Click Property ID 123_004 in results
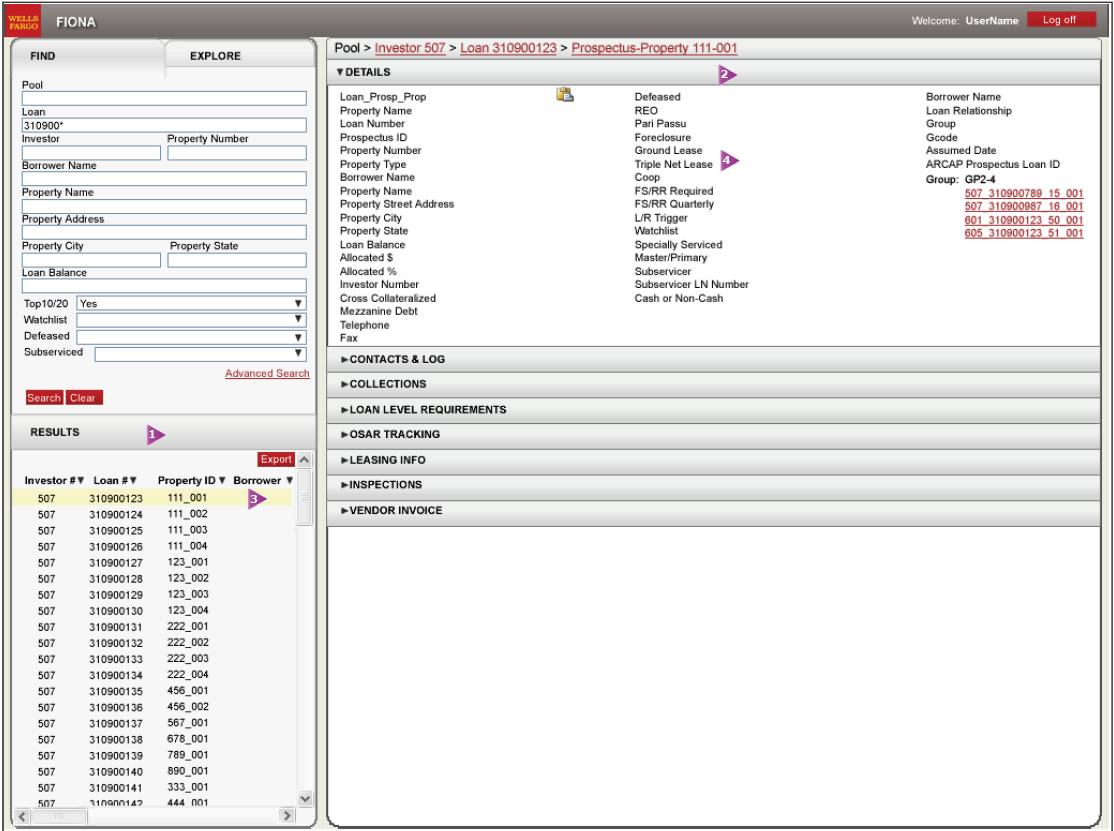The width and height of the screenshot is (1114, 831). (188, 610)
